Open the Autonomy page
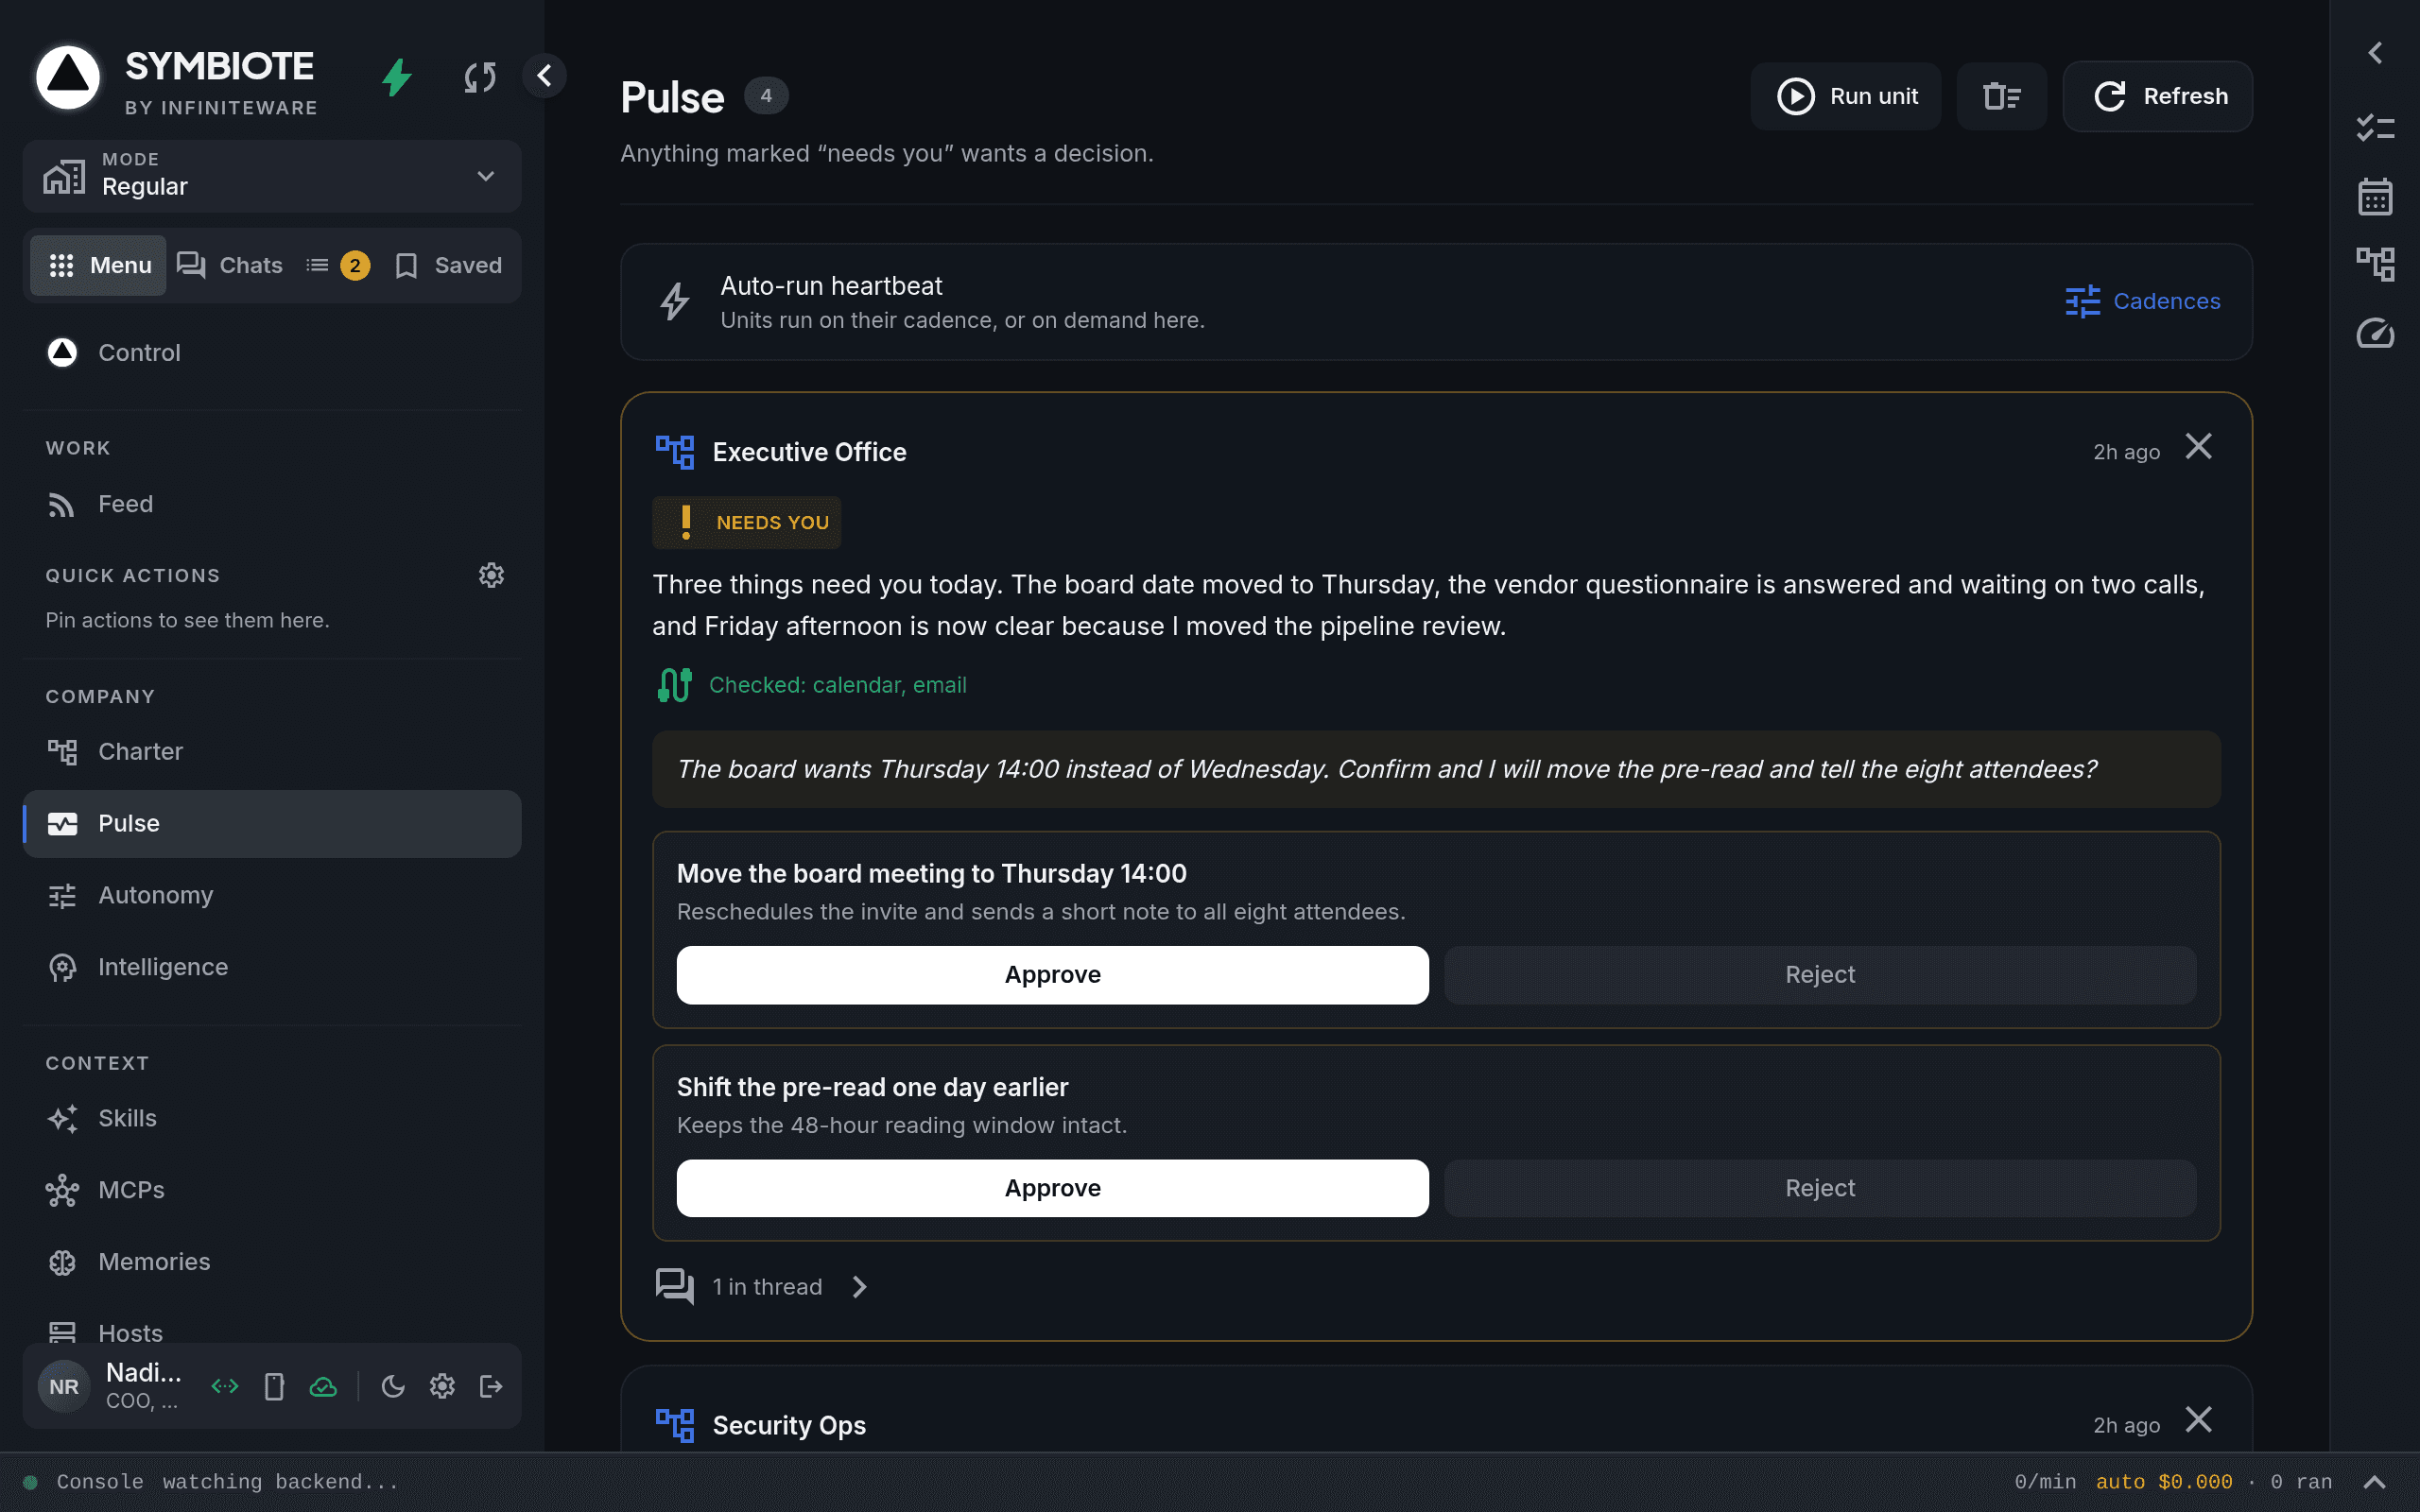 pyautogui.click(x=272, y=895)
